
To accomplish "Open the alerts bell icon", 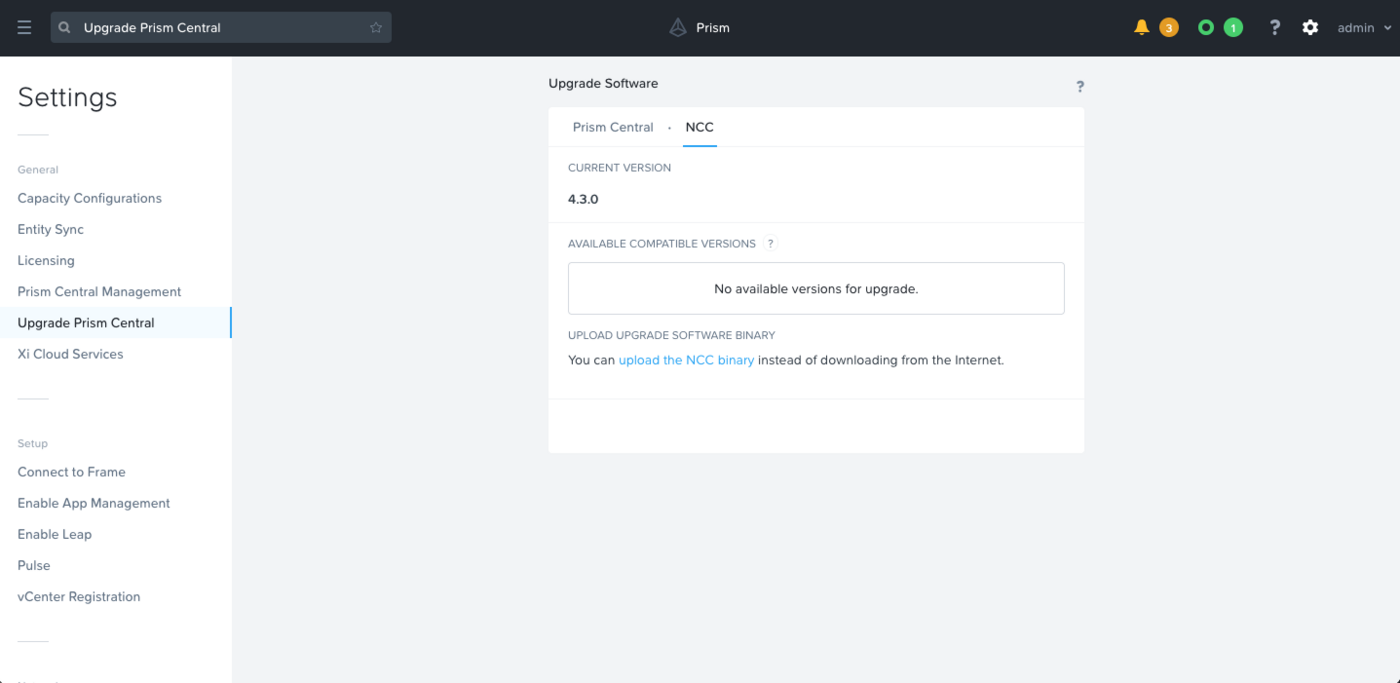I will point(1141,27).
